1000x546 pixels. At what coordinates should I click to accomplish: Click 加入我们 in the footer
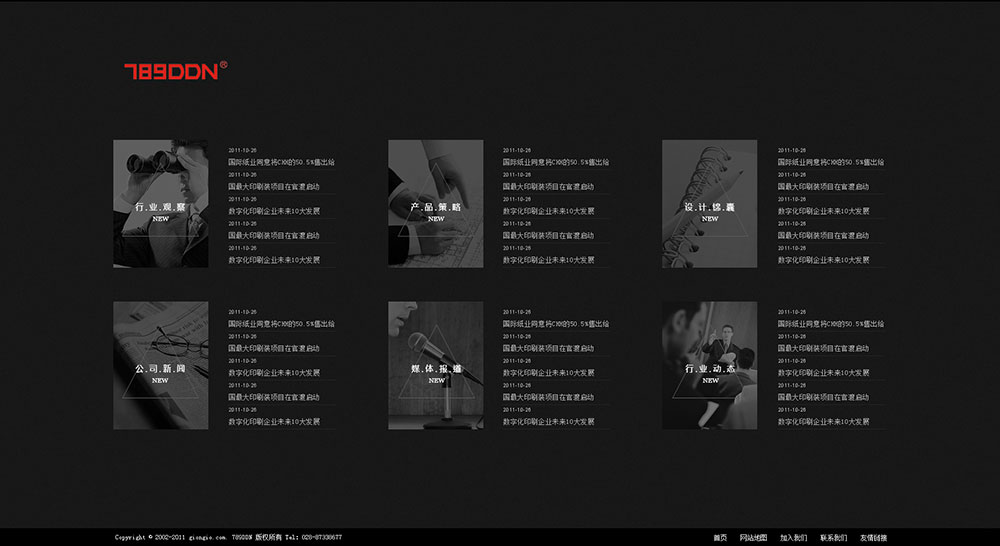(793, 538)
